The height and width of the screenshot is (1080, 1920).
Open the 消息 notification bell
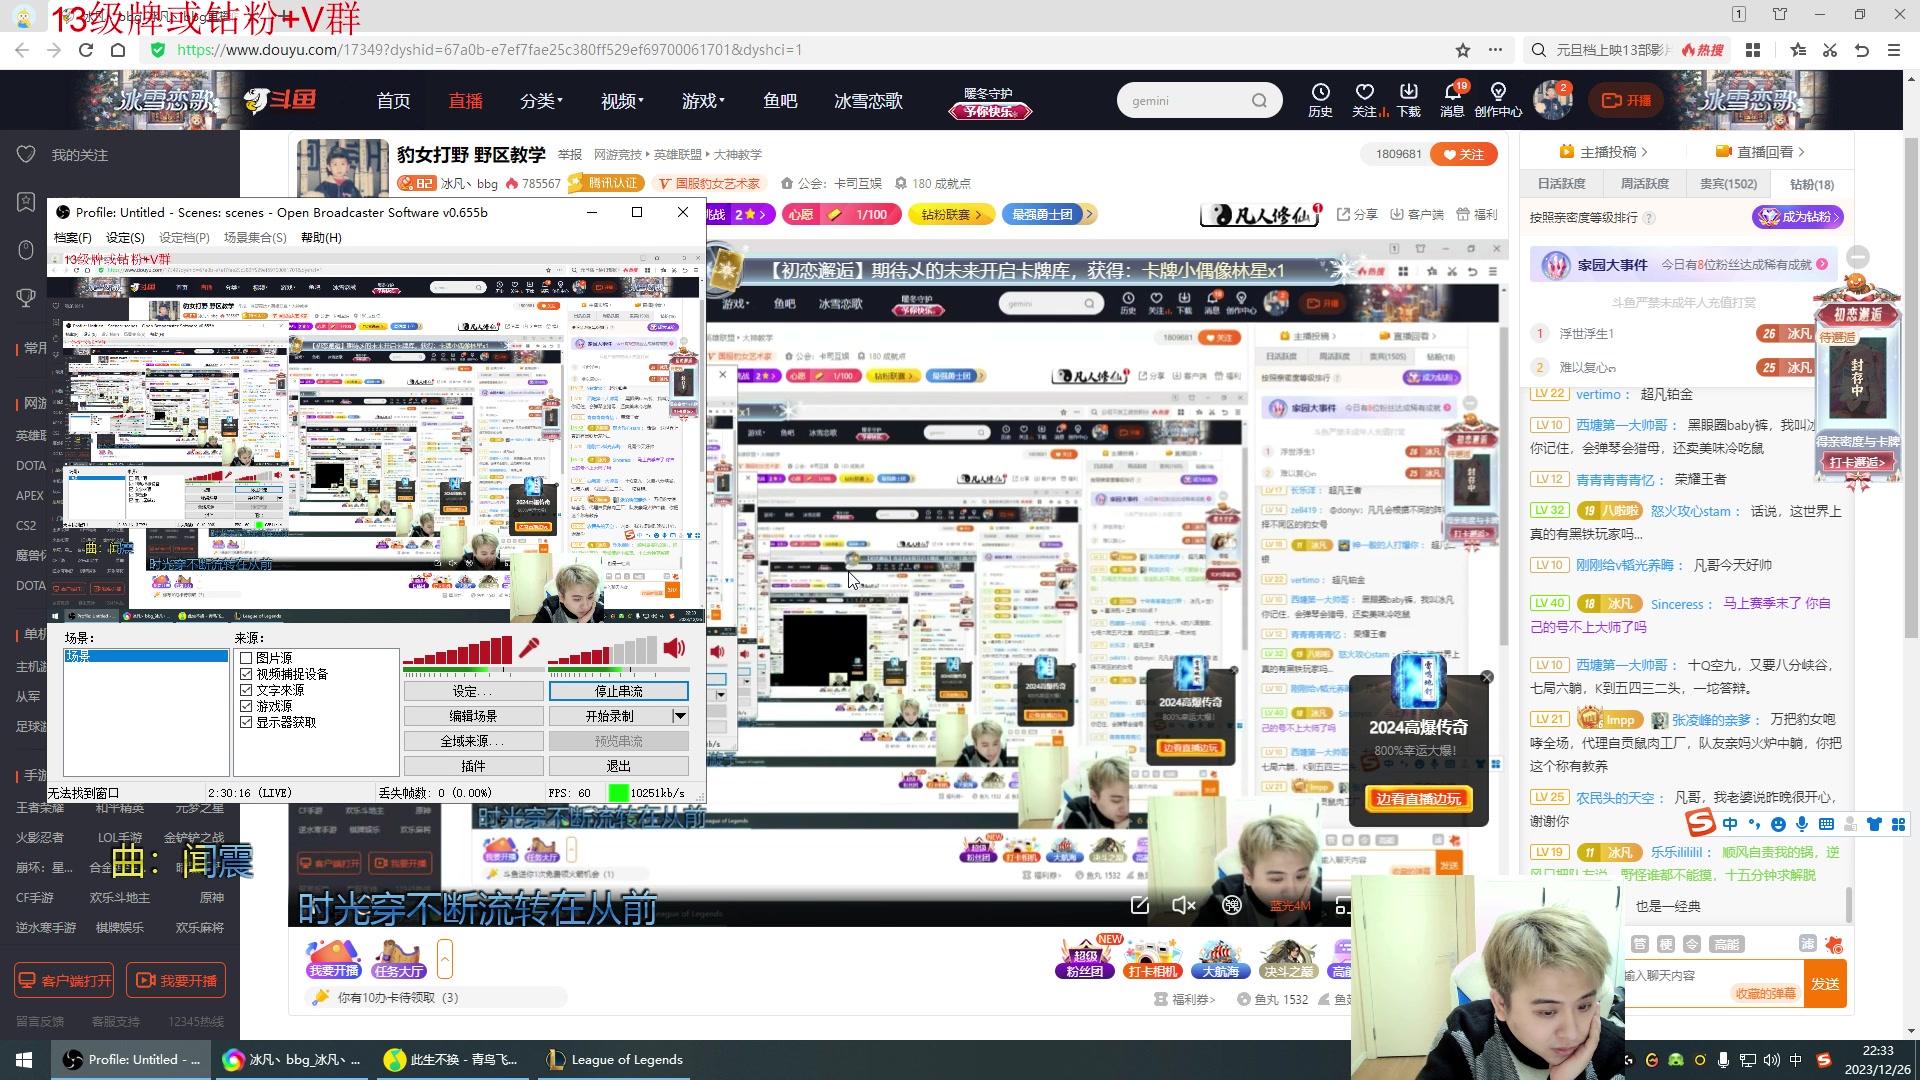1453,100
